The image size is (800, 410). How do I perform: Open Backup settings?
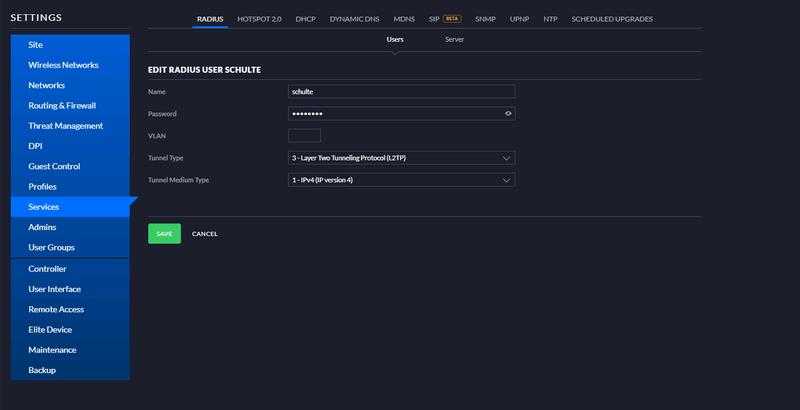[70, 370]
